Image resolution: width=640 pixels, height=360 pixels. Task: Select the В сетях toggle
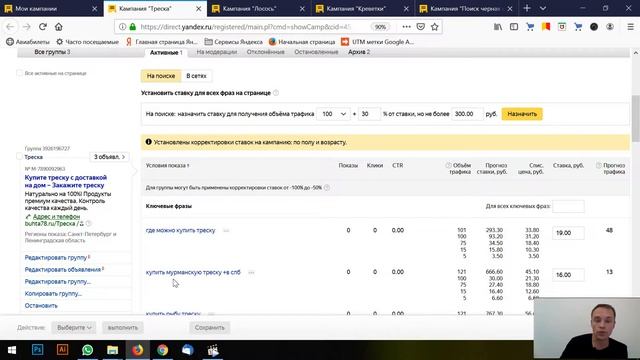pos(196,76)
